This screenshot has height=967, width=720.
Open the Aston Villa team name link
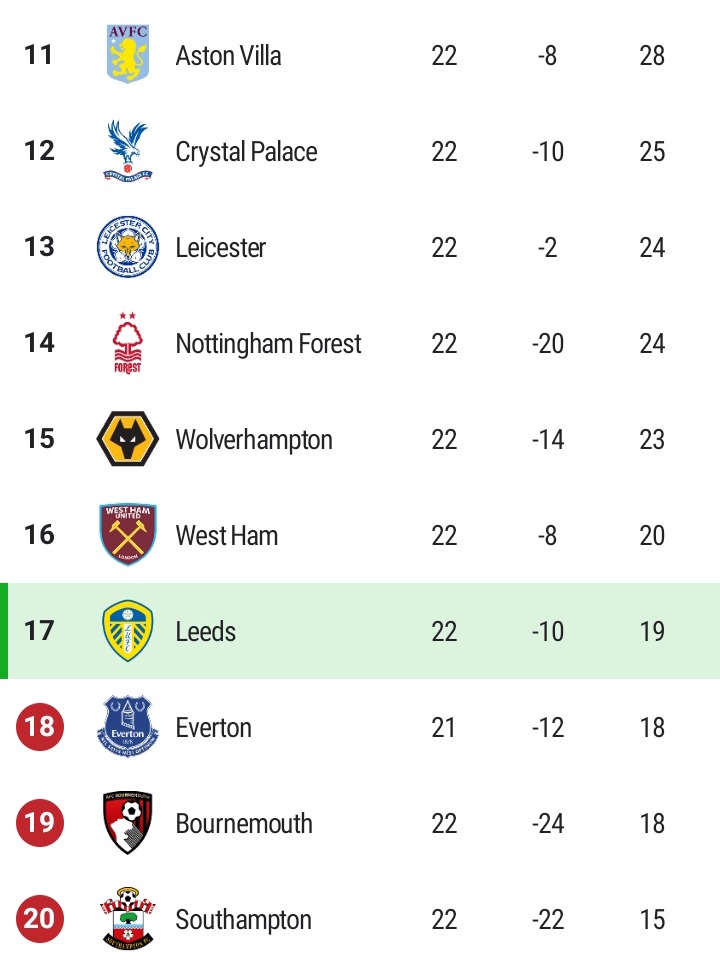(228, 56)
